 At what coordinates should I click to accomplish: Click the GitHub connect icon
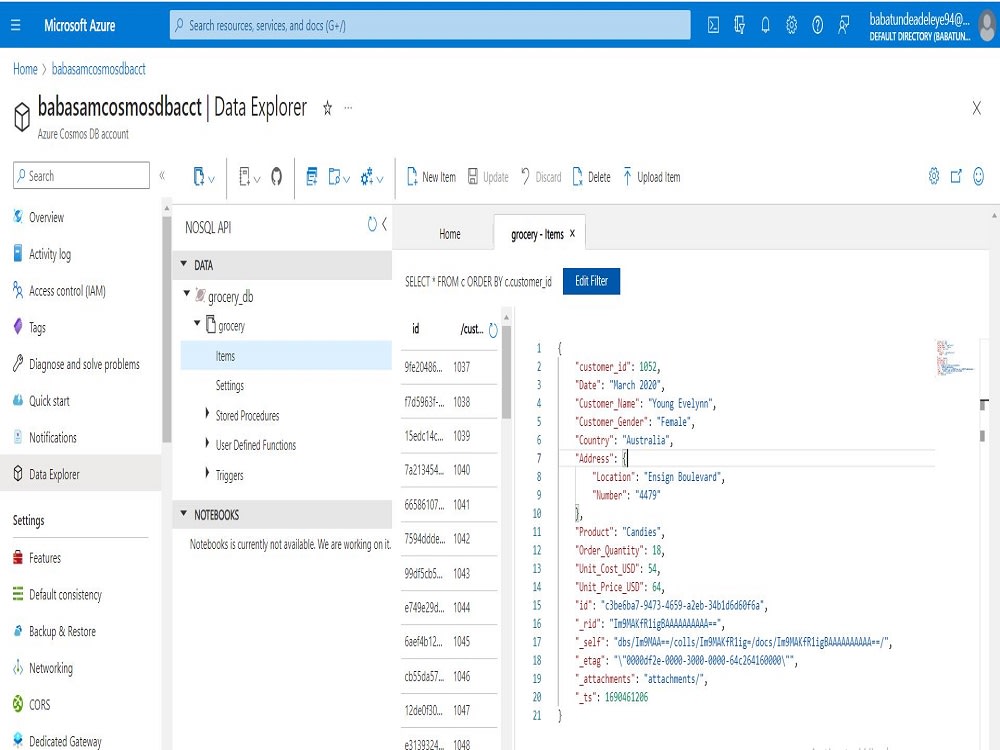coord(276,177)
